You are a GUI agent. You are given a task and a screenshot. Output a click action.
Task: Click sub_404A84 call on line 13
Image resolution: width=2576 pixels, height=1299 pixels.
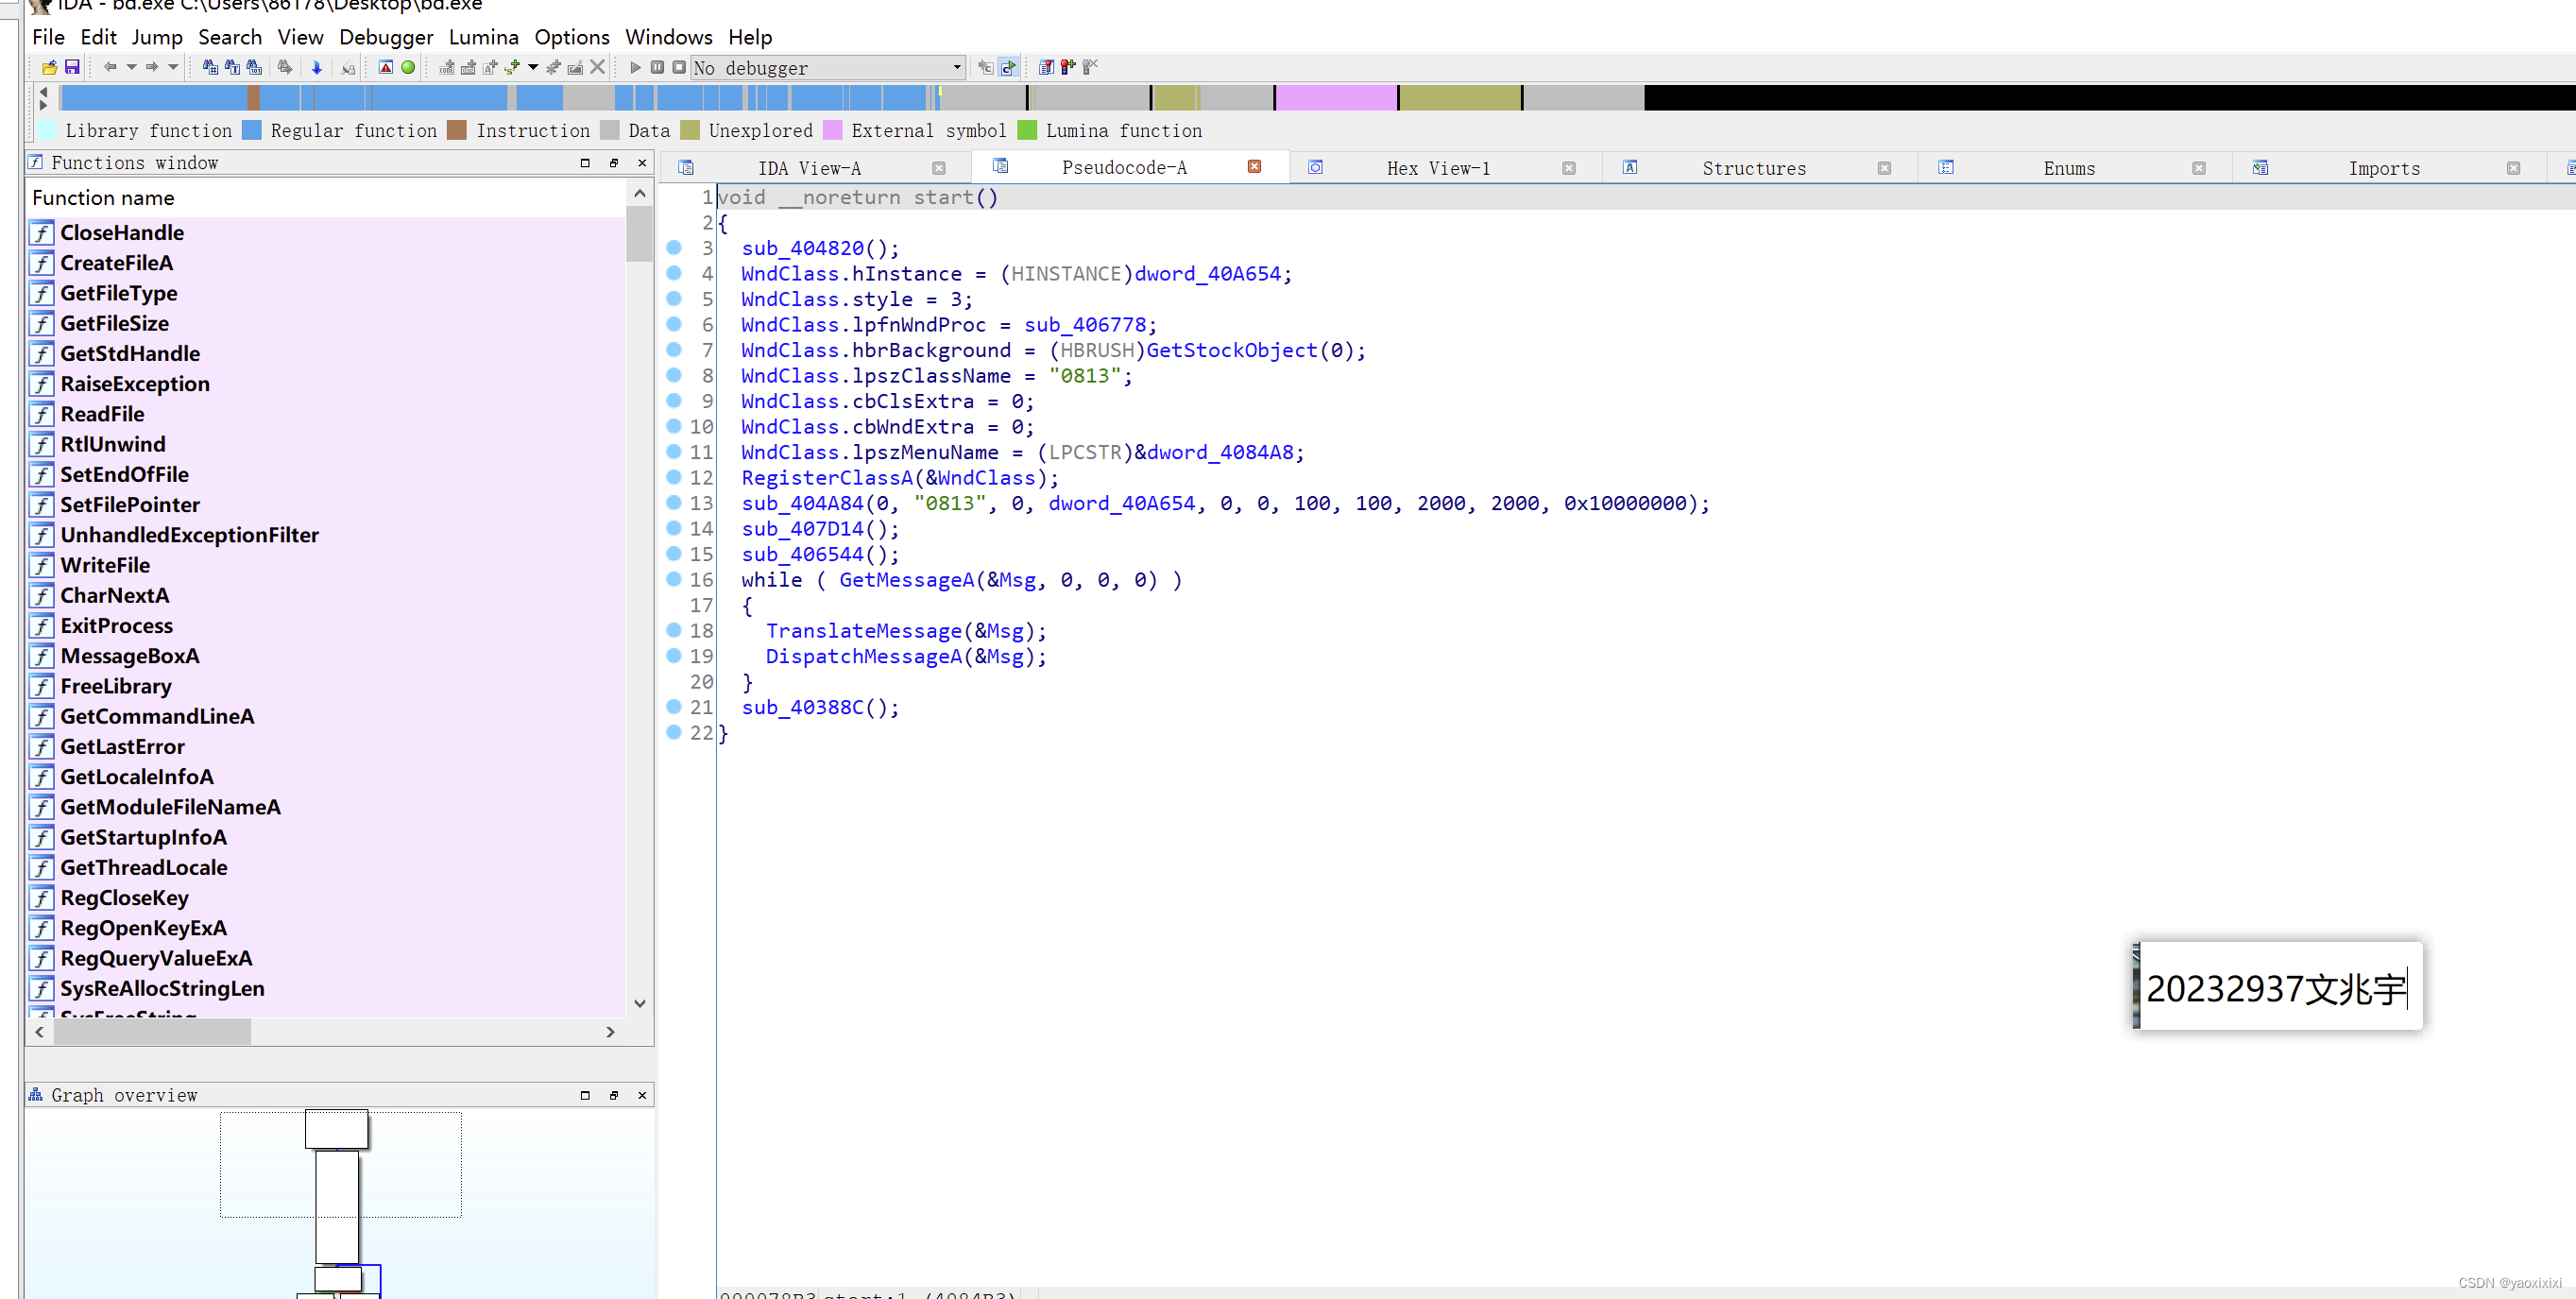(x=802, y=503)
